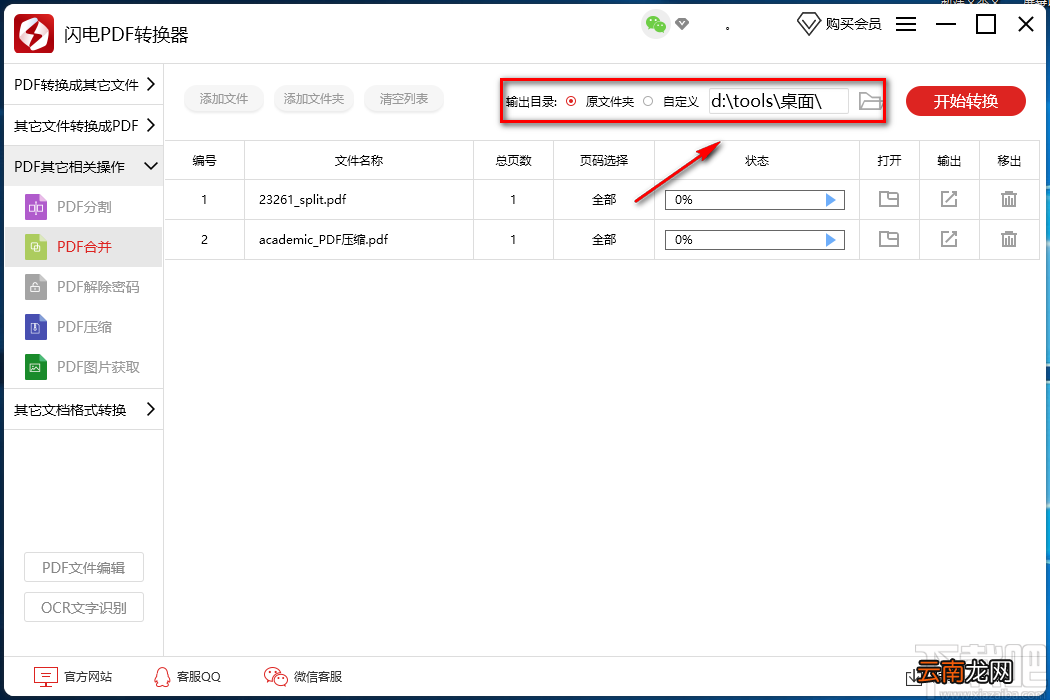Screen dimensions: 1050x700
Task: Click the 购买会员 link
Action: pyautogui.click(x=853, y=24)
